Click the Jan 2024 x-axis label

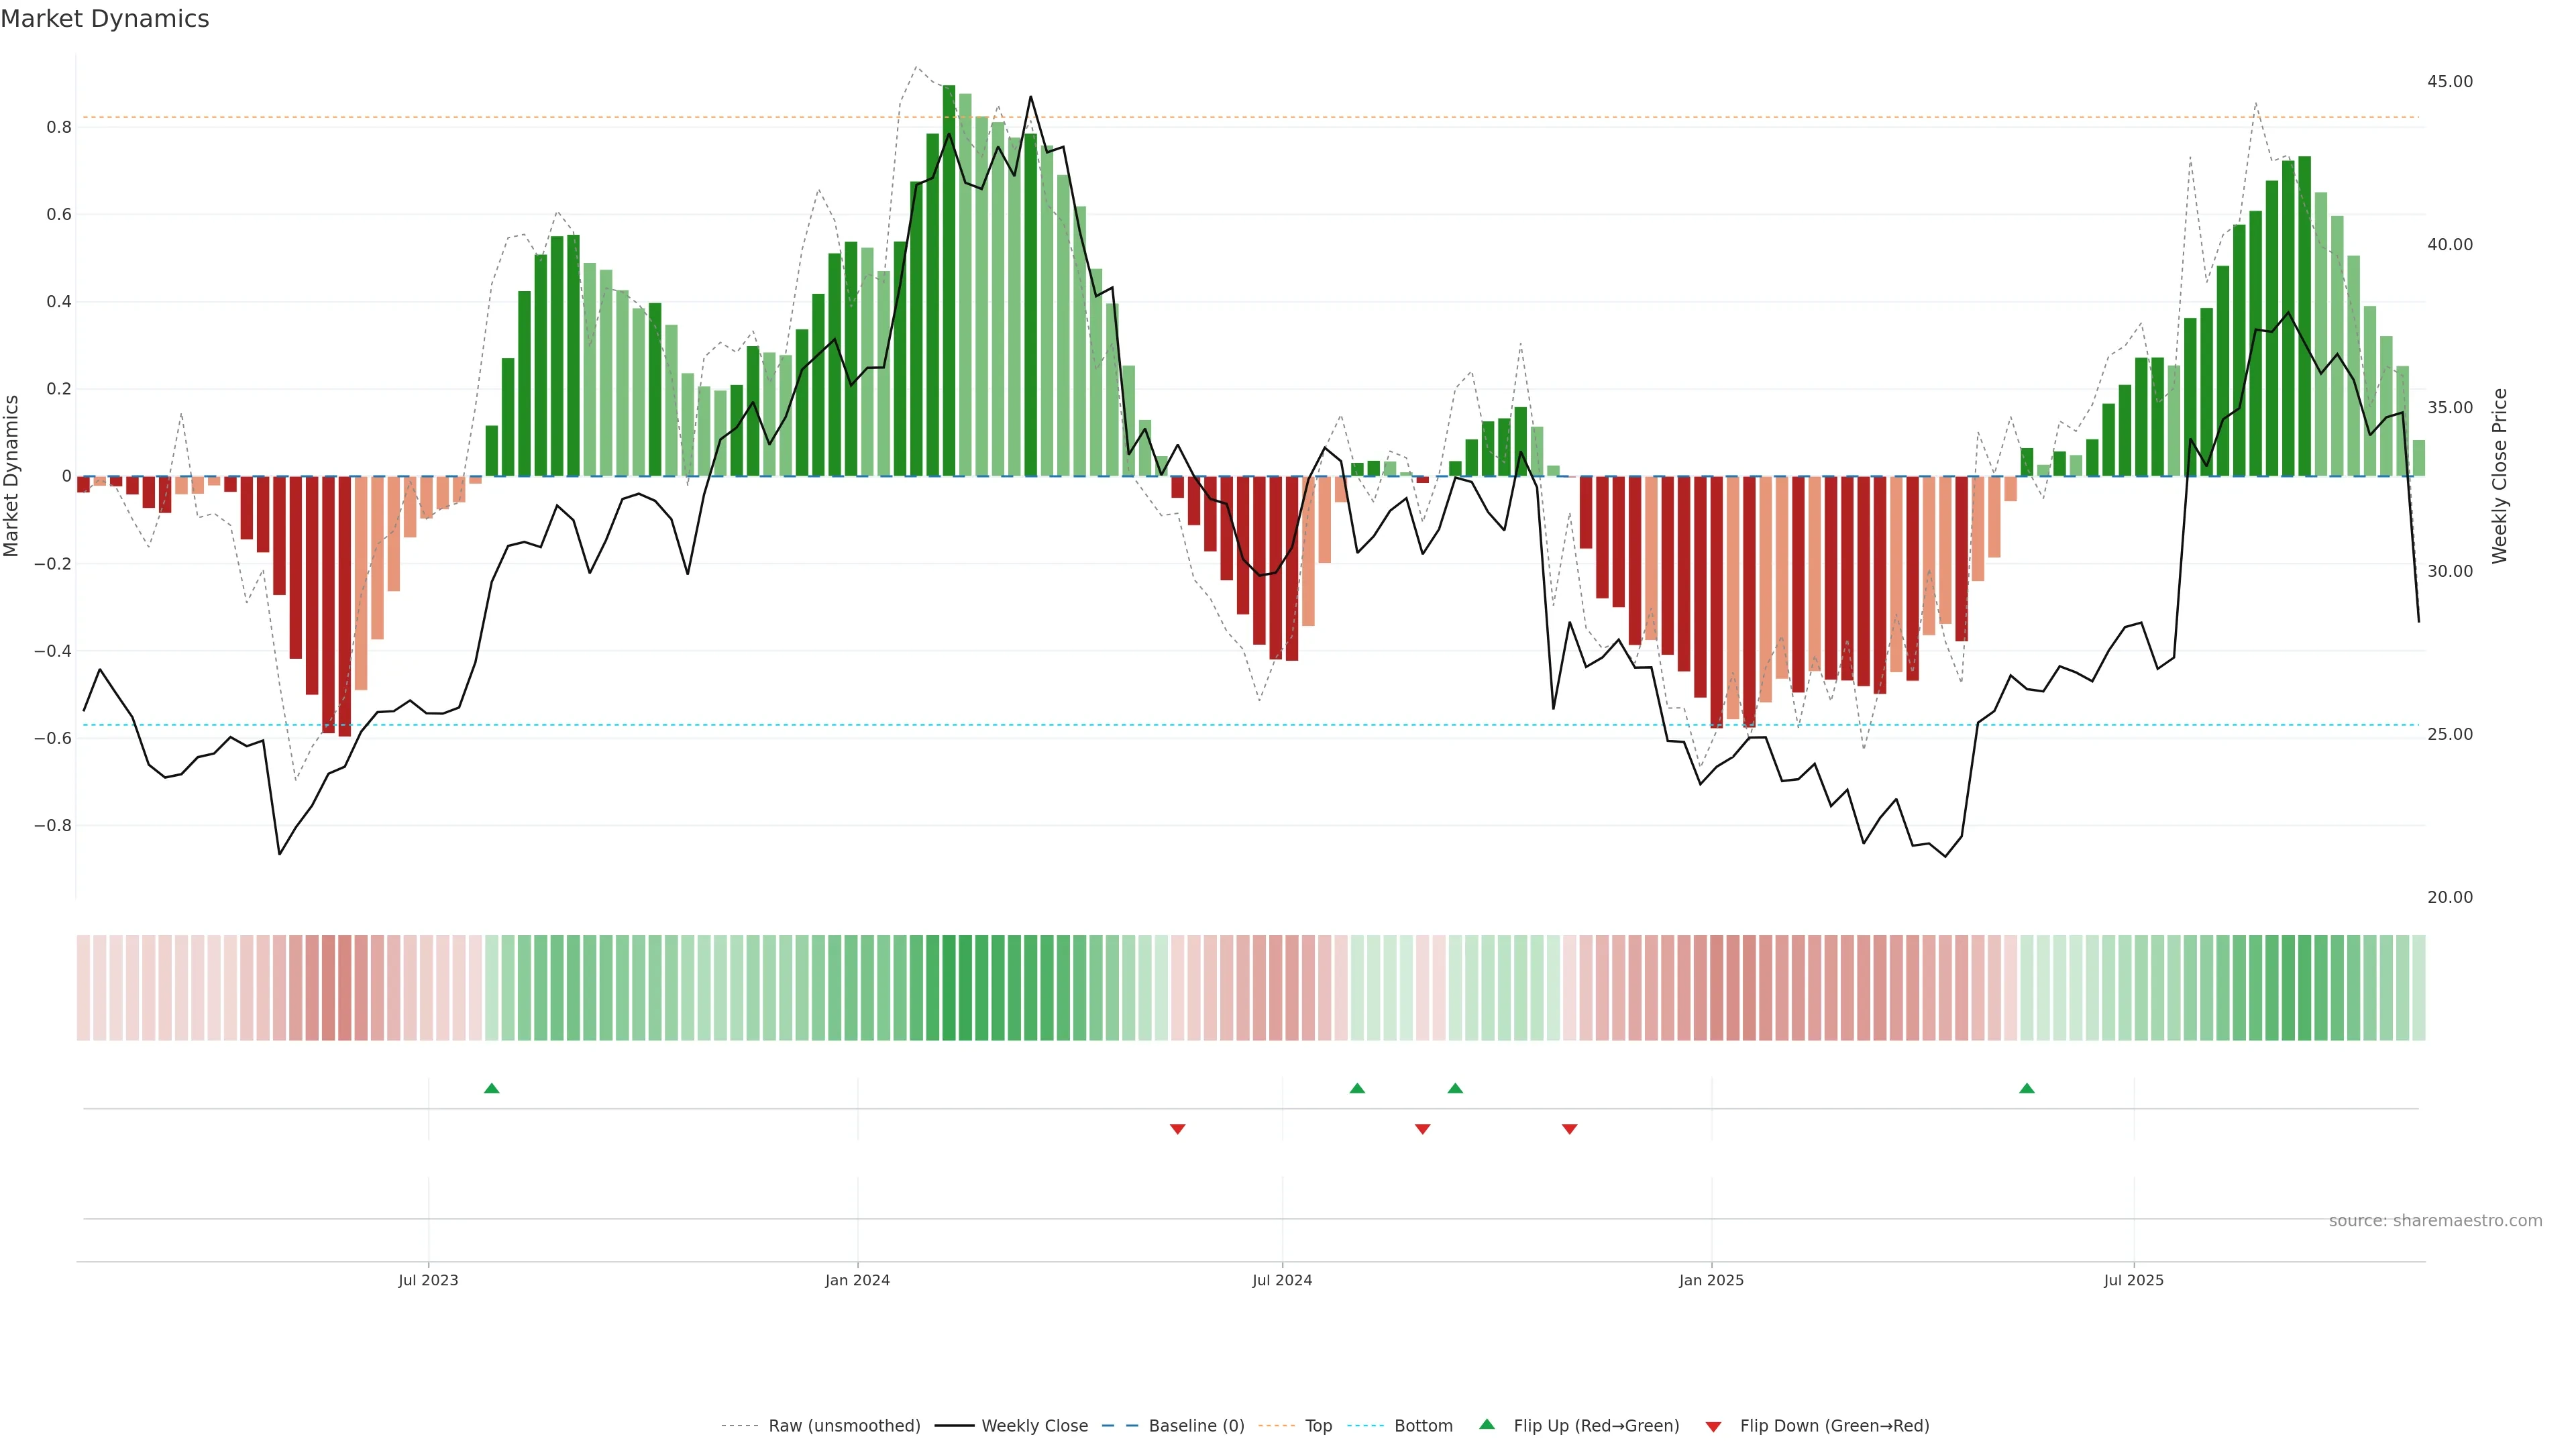coord(857,1280)
